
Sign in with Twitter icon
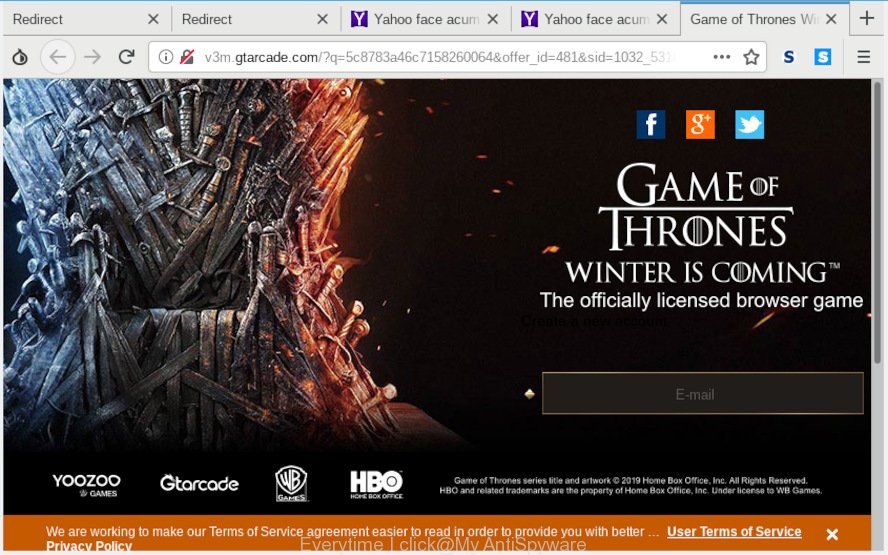click(x=749, y=125)
